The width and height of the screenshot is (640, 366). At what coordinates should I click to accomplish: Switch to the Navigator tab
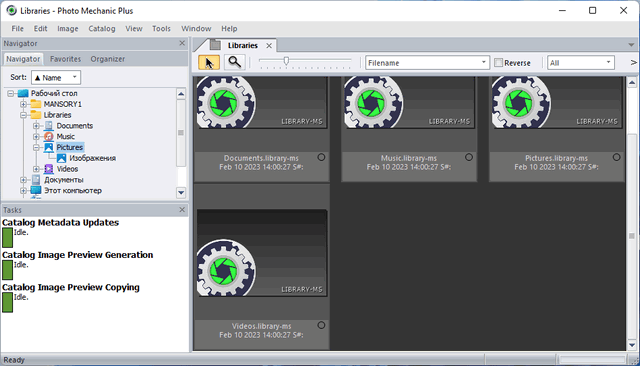tap(23, 59)
